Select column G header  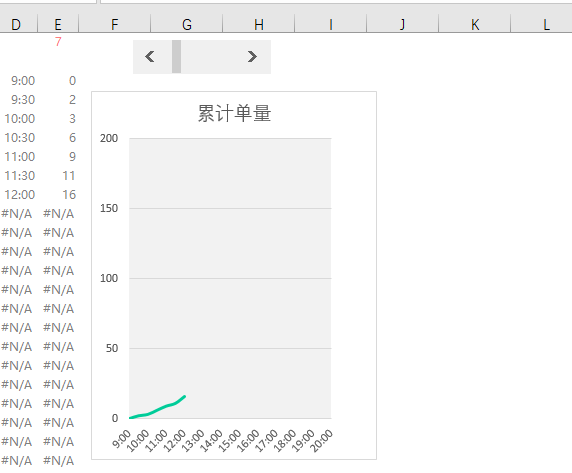click(x=187, y=25)
